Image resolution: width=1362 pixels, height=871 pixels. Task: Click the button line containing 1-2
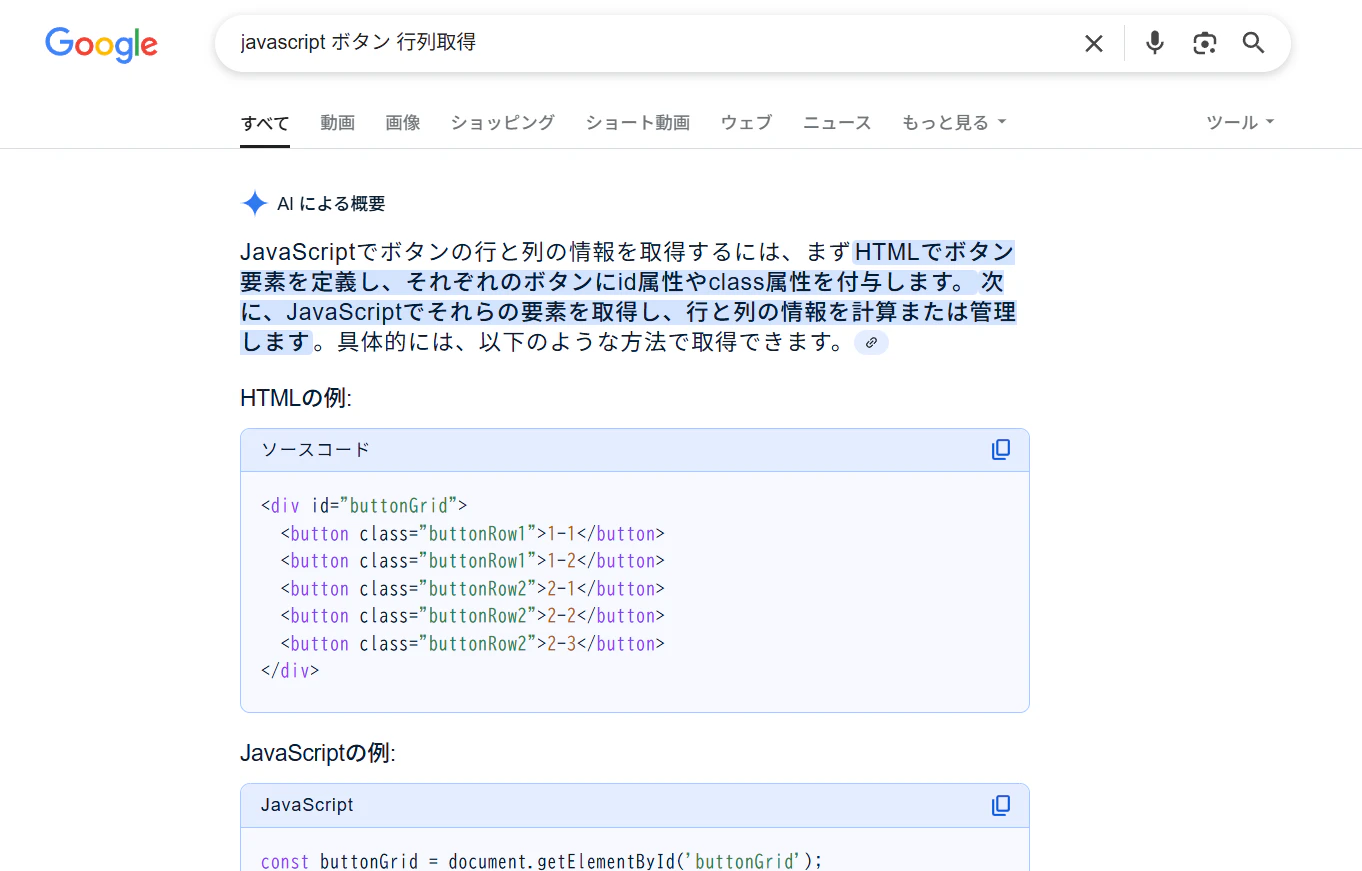tap(472, 561)
